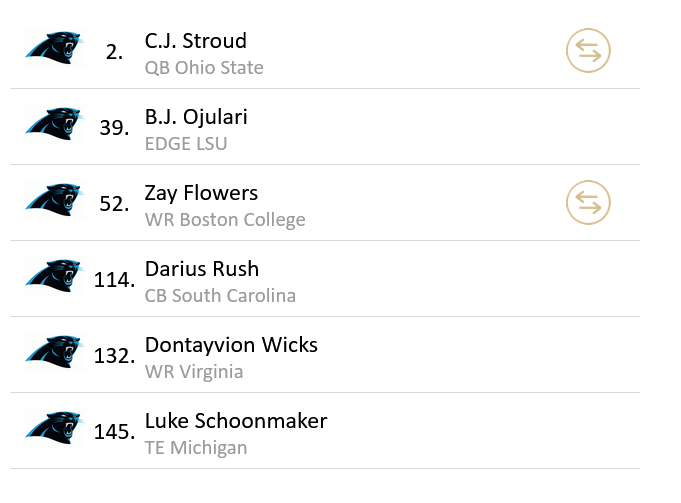Open Darius Rush player name
The image size is (681, 503).
coord(202,269)
